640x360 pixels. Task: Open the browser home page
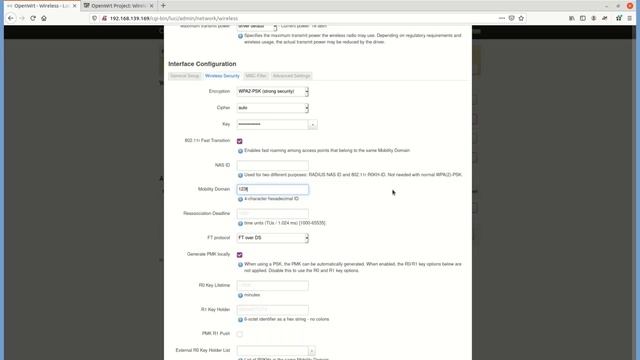tap(44, 18)
